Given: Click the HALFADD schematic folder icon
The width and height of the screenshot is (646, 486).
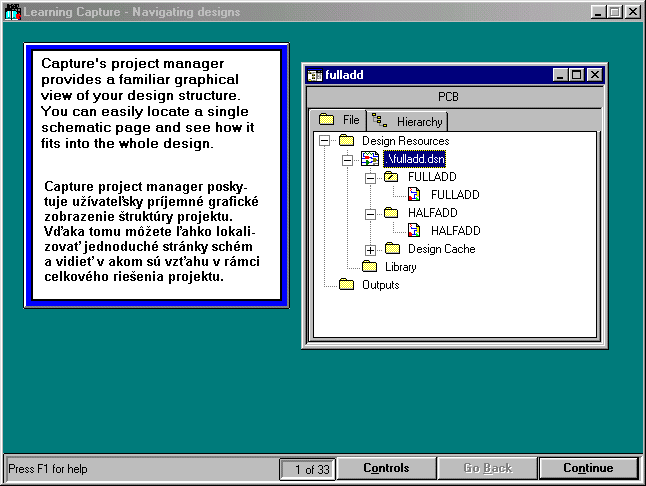Looking at the screenshot, I should tap(392, 213).
